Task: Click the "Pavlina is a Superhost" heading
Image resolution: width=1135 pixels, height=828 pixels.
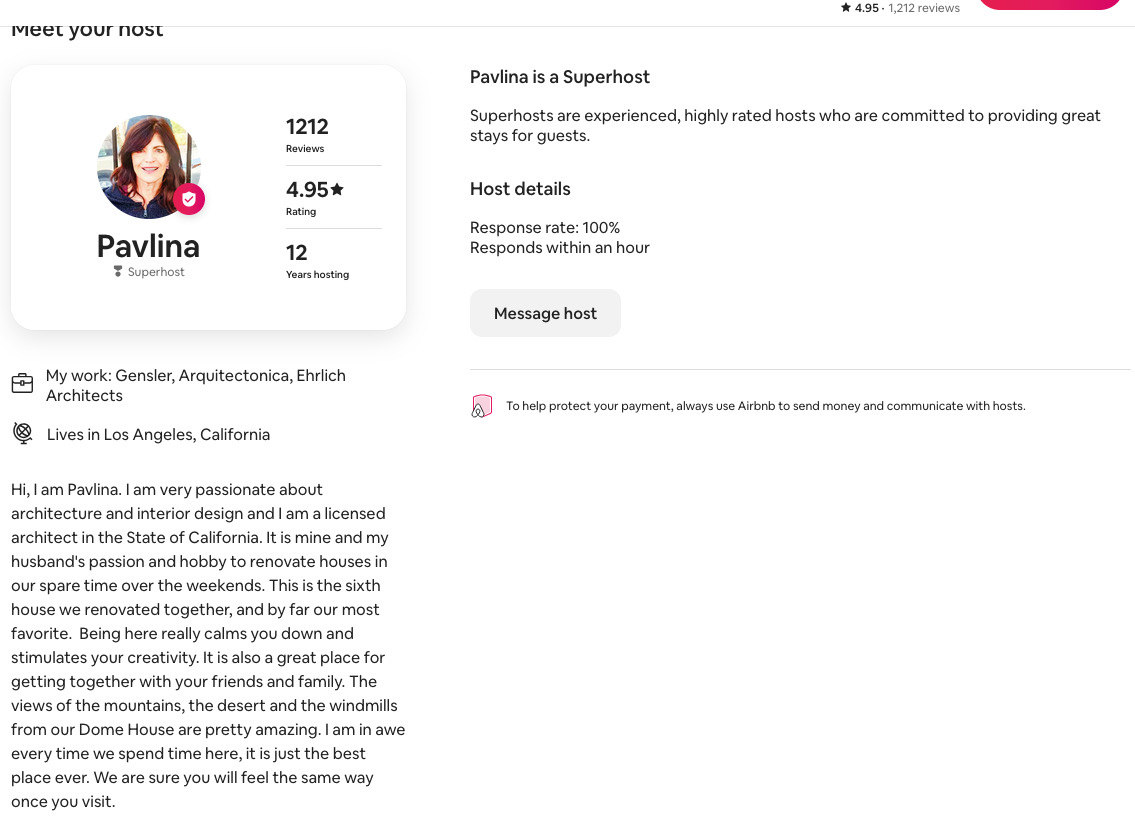Action: (560, 77)
